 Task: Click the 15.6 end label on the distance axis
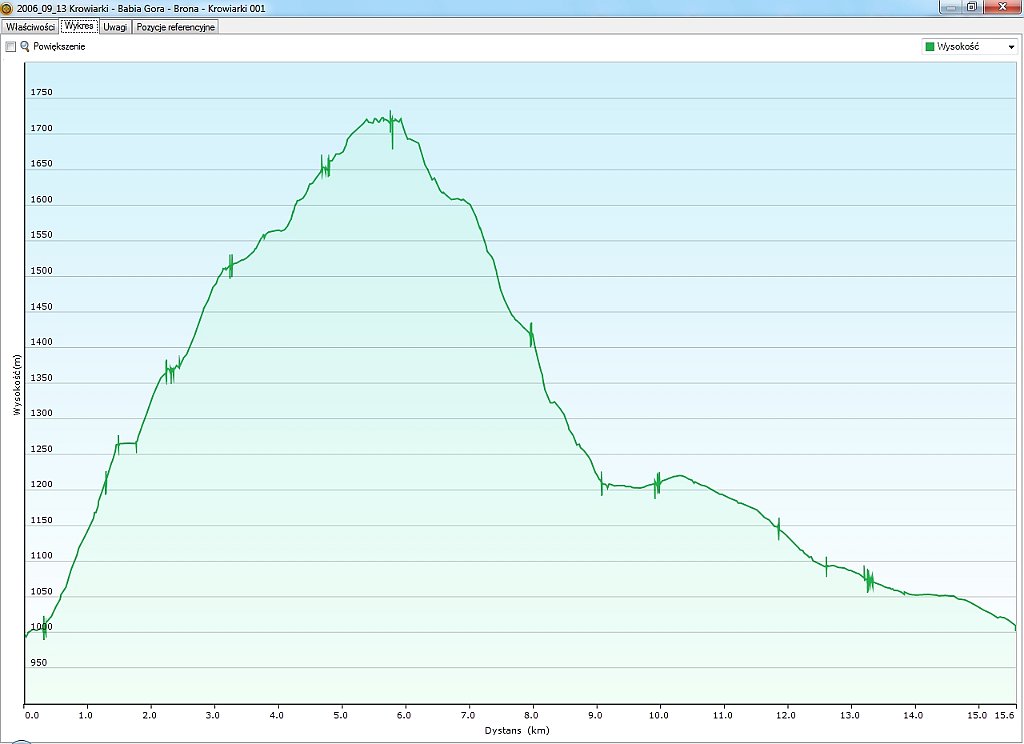click(1006, 715)
